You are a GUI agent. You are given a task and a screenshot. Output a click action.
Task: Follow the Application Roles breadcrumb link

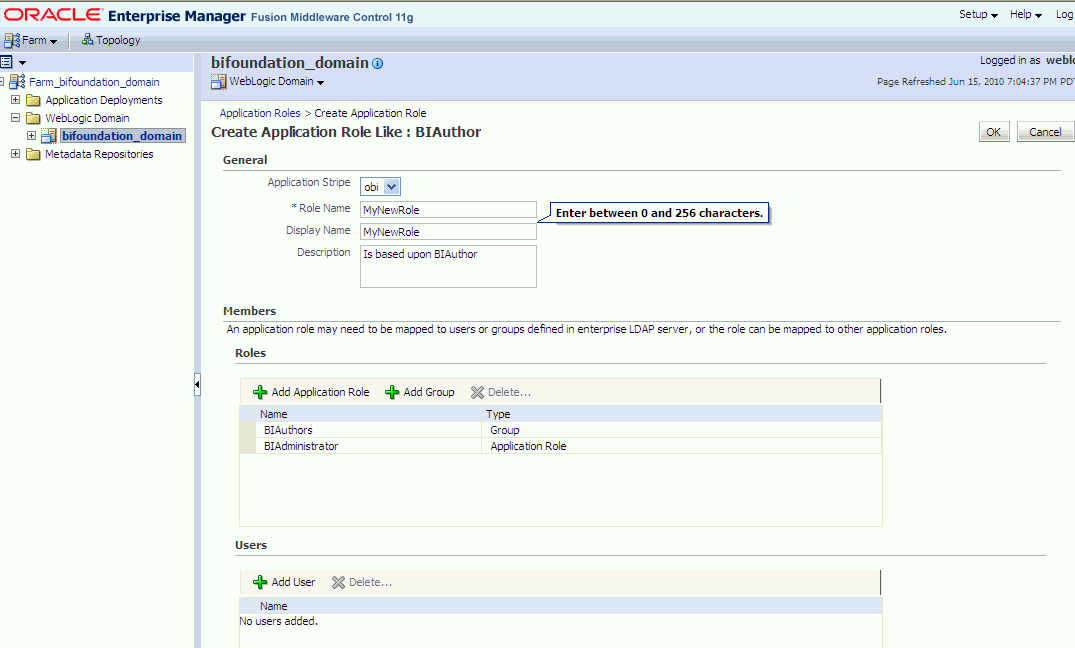coord(260,113)
